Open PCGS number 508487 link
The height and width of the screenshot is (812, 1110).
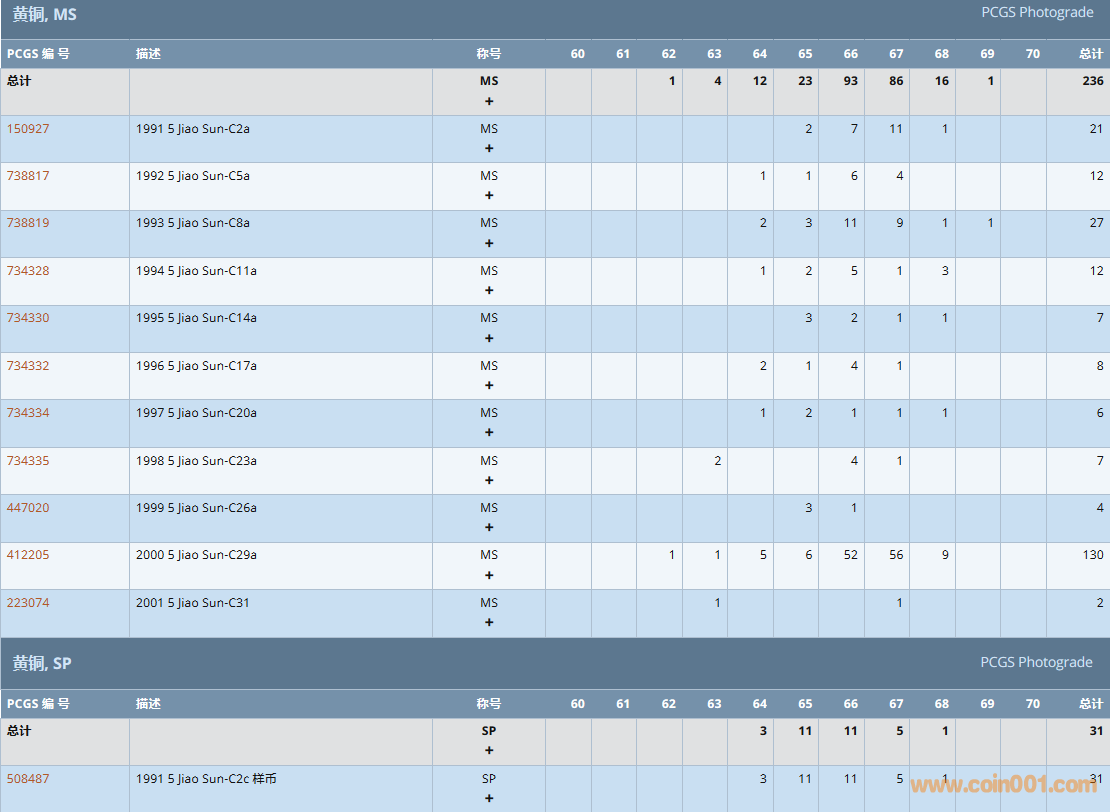28,779
